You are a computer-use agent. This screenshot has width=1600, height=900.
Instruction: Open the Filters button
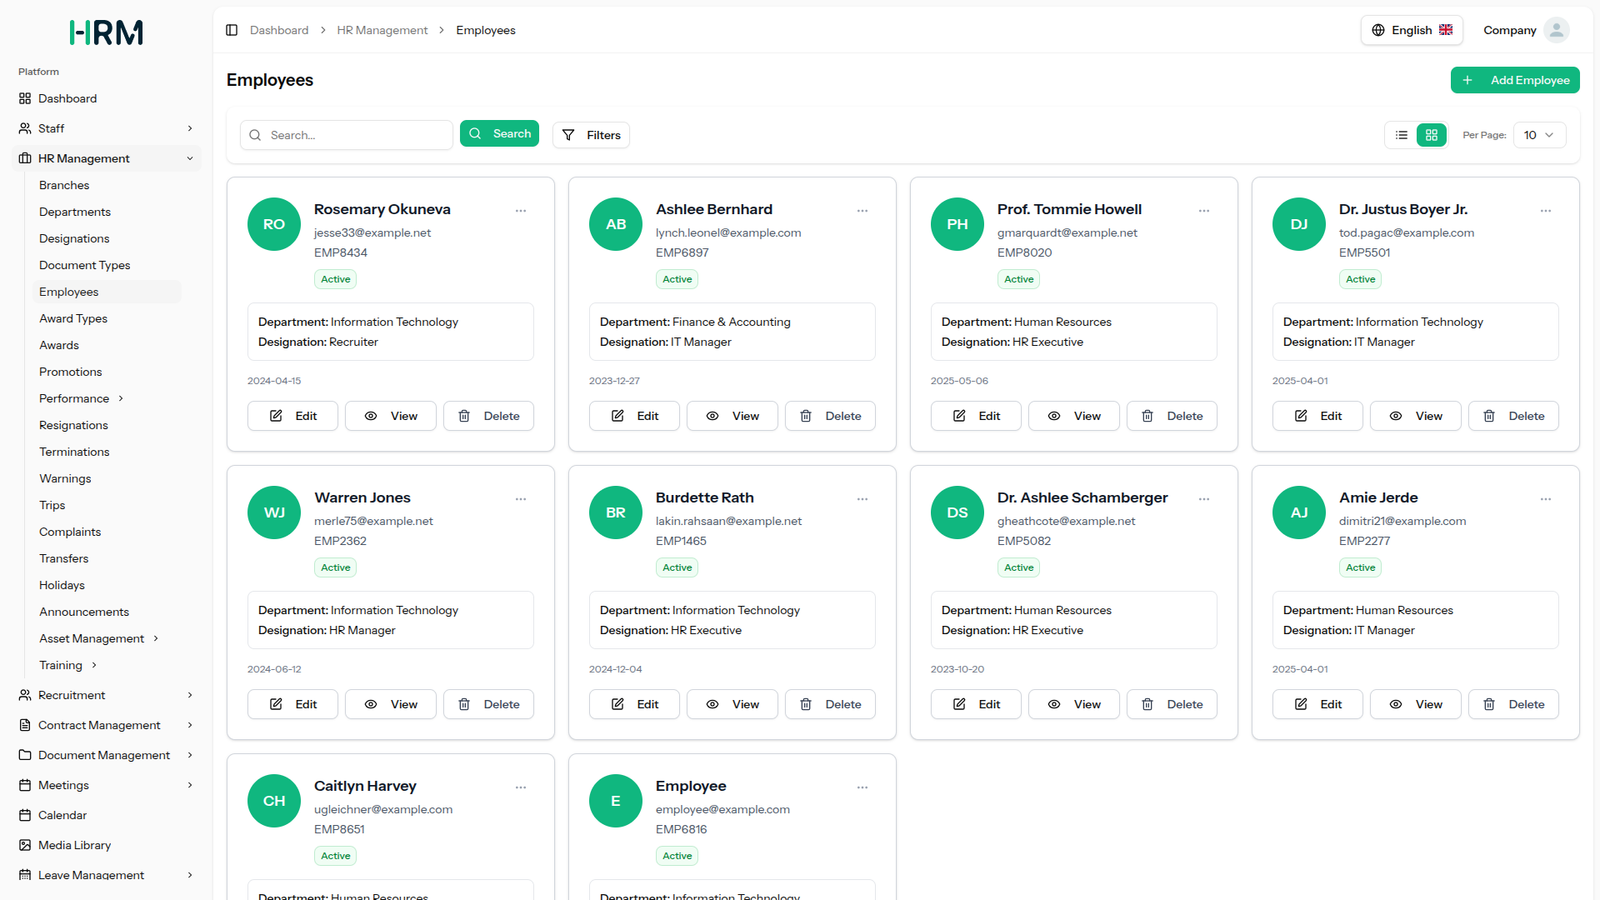[591, 135]
